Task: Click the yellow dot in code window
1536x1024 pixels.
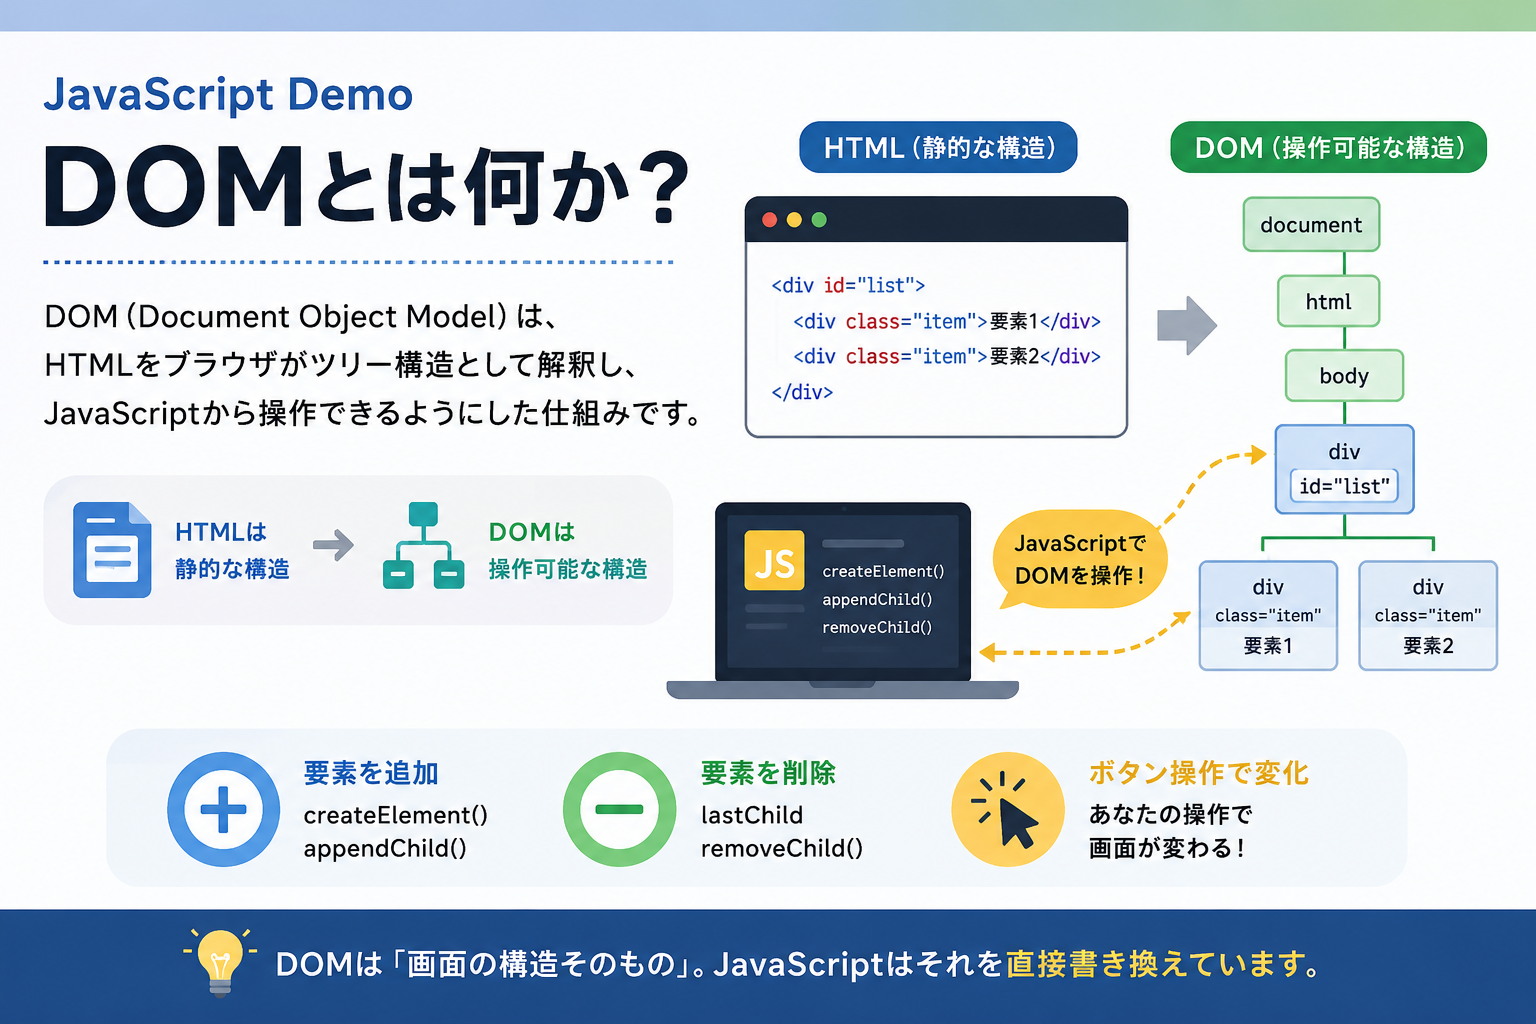Action: tap(794, 220)
